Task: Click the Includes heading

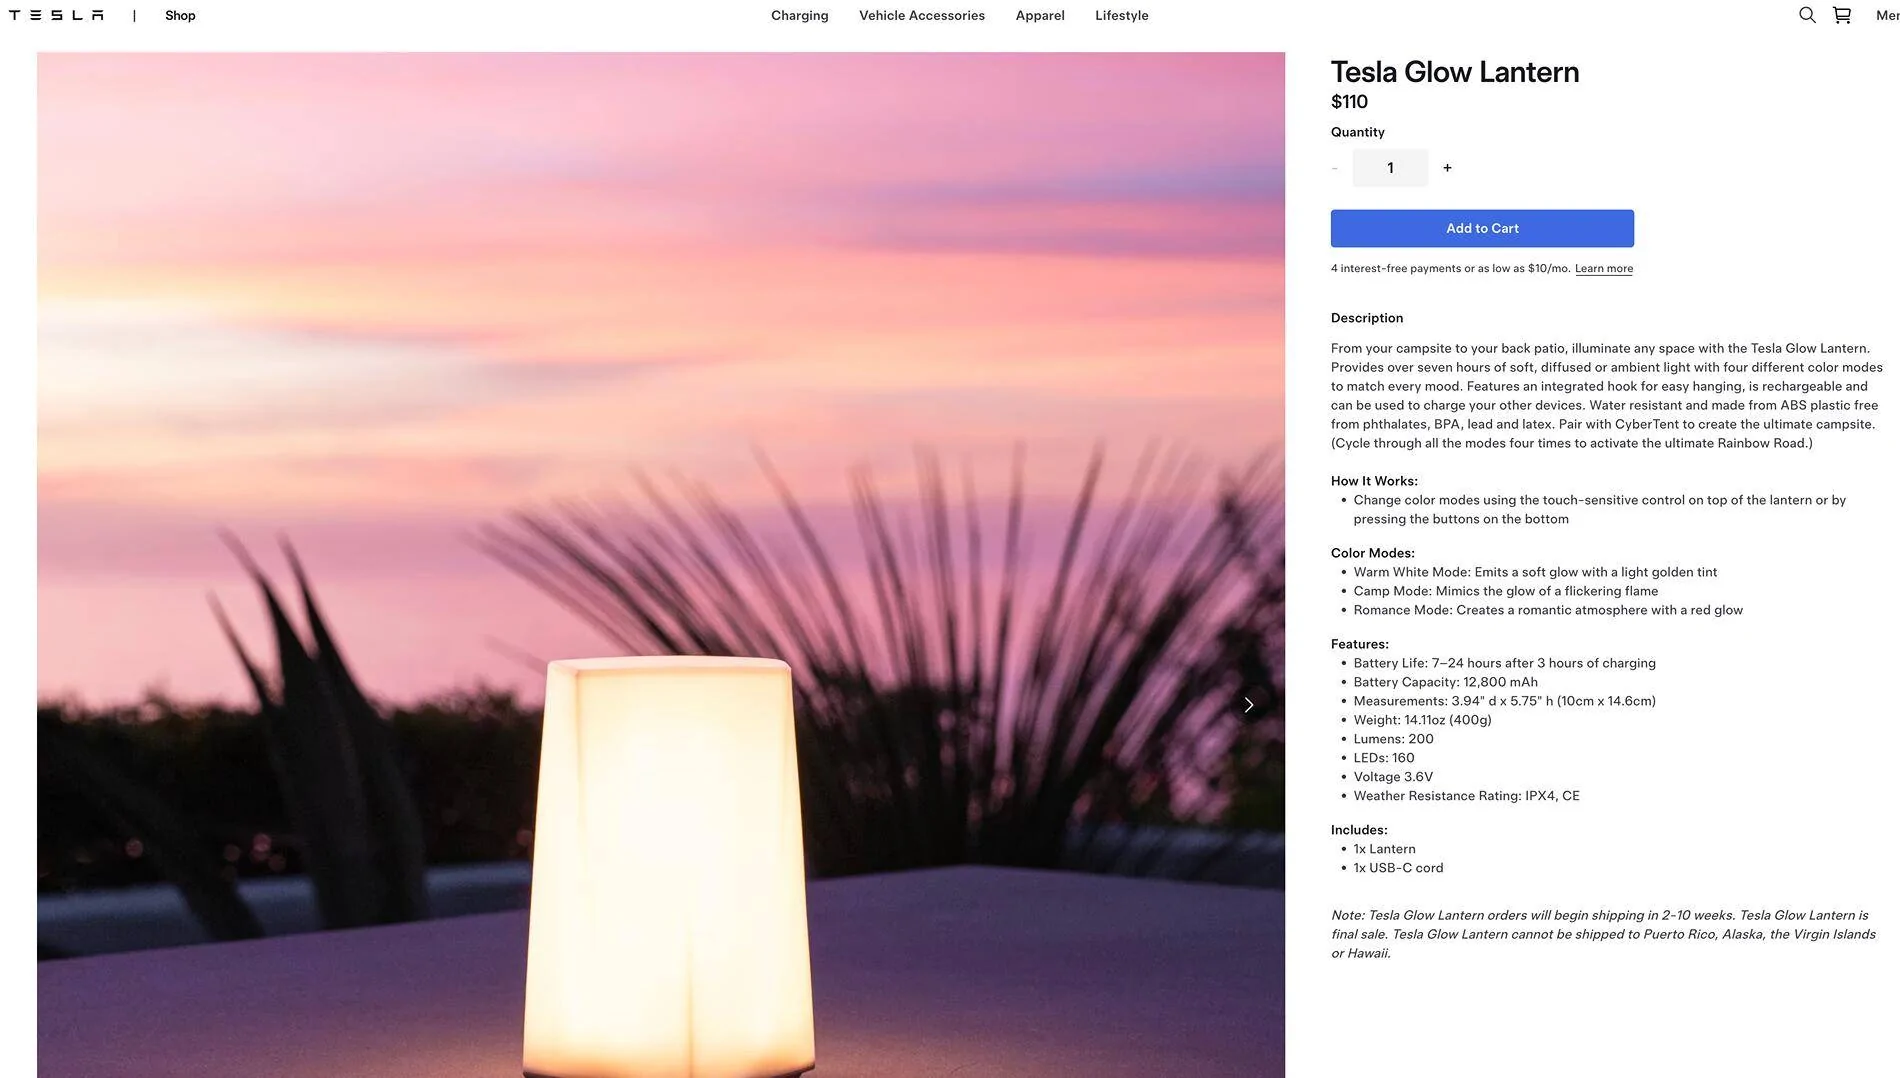Action: (x=1359, y=830)
